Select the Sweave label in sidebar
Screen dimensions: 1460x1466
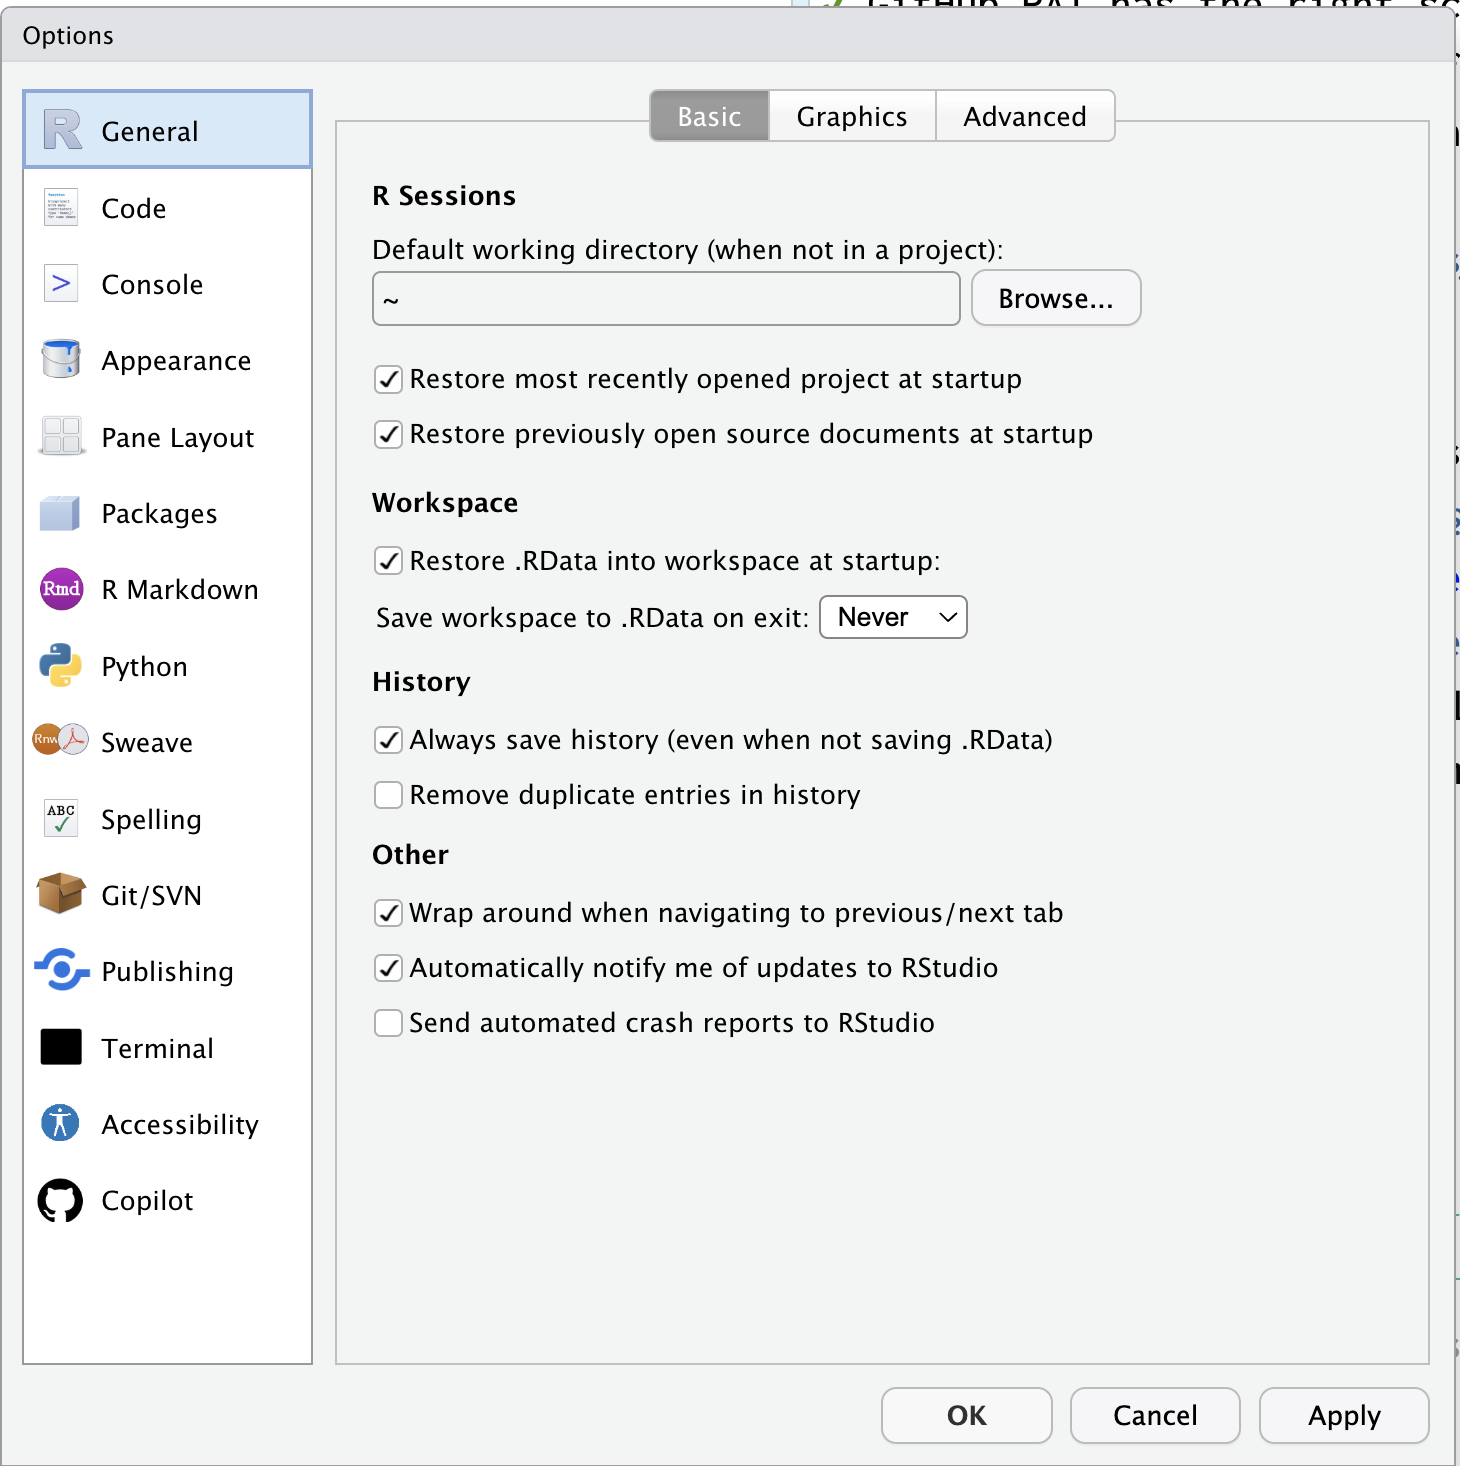pos(147,742)
